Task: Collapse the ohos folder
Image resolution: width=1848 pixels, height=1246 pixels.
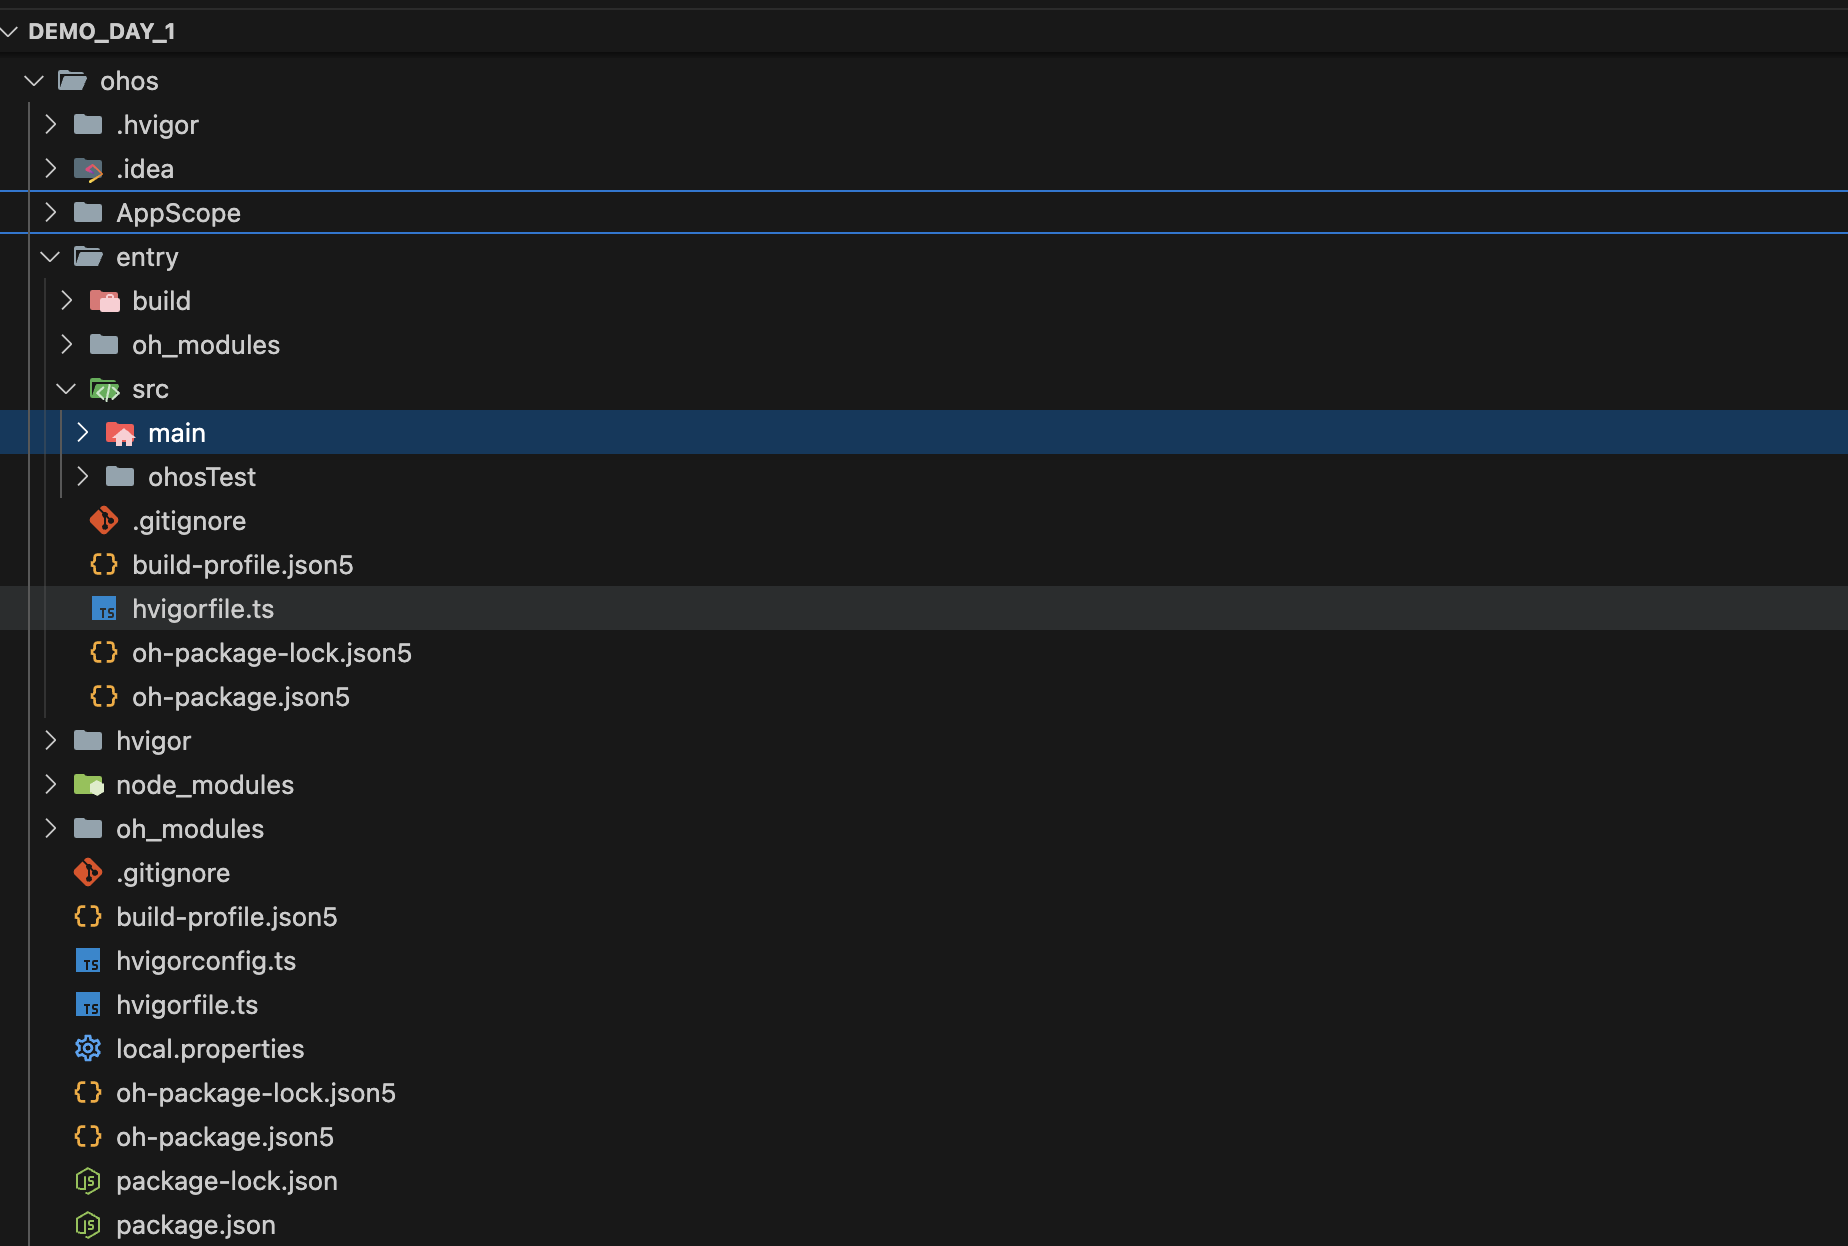Action: point(33,80)
